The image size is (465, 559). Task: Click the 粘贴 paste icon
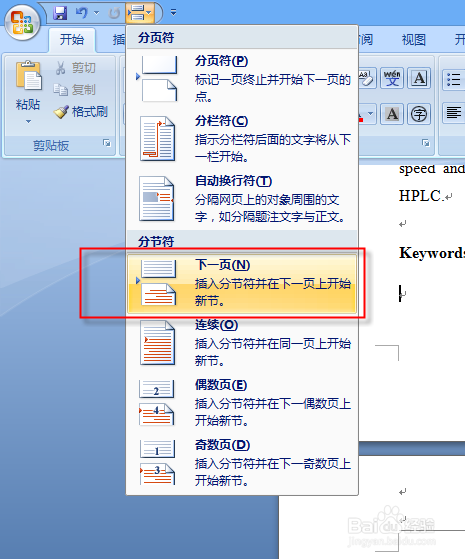[29, 76]
